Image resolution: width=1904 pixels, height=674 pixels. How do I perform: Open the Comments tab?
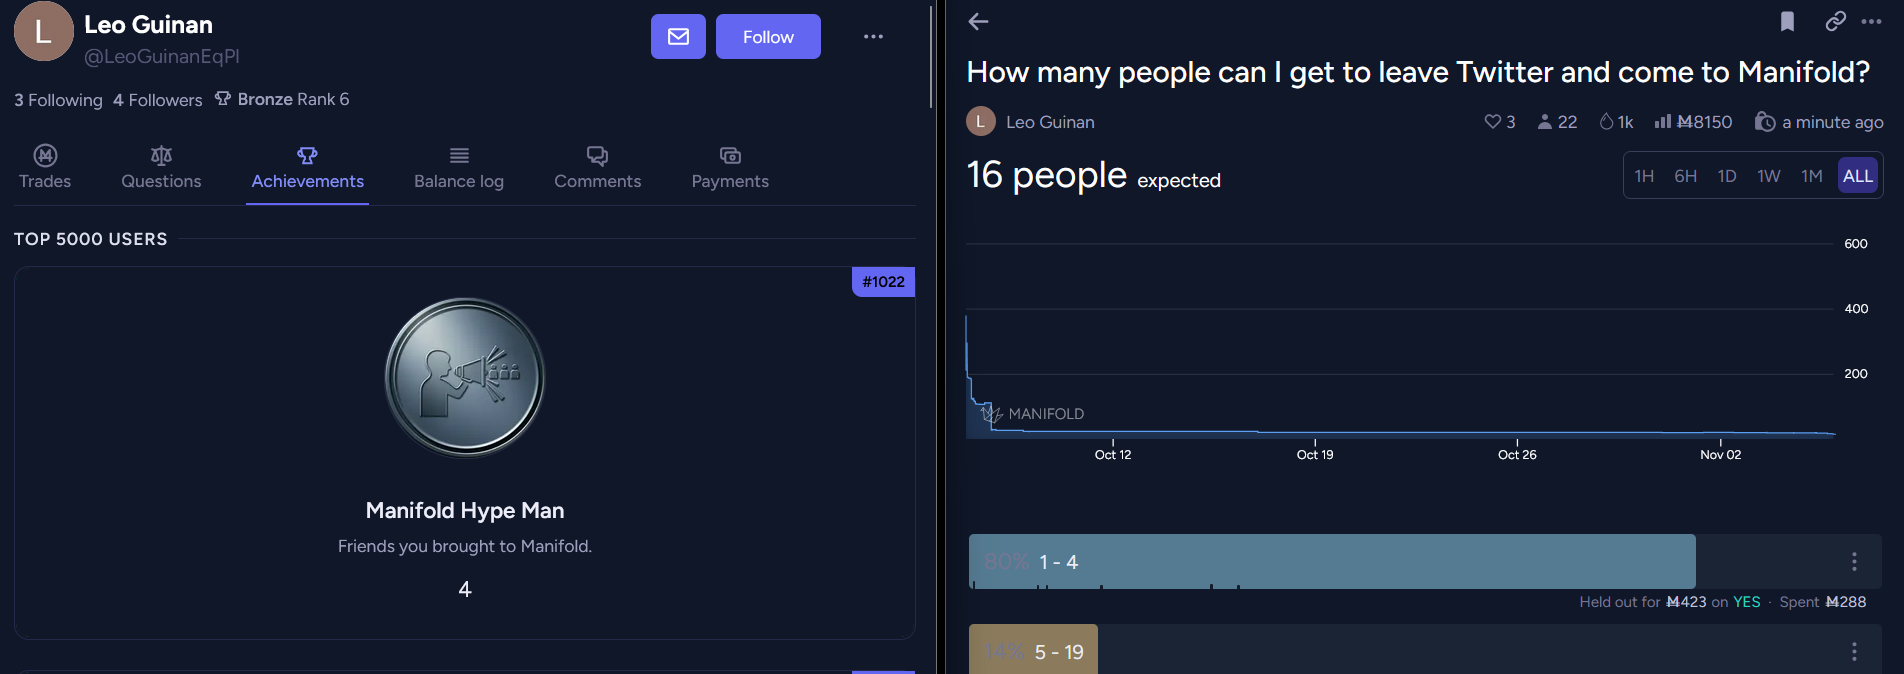pyautogui.click(x=598, y=168)
